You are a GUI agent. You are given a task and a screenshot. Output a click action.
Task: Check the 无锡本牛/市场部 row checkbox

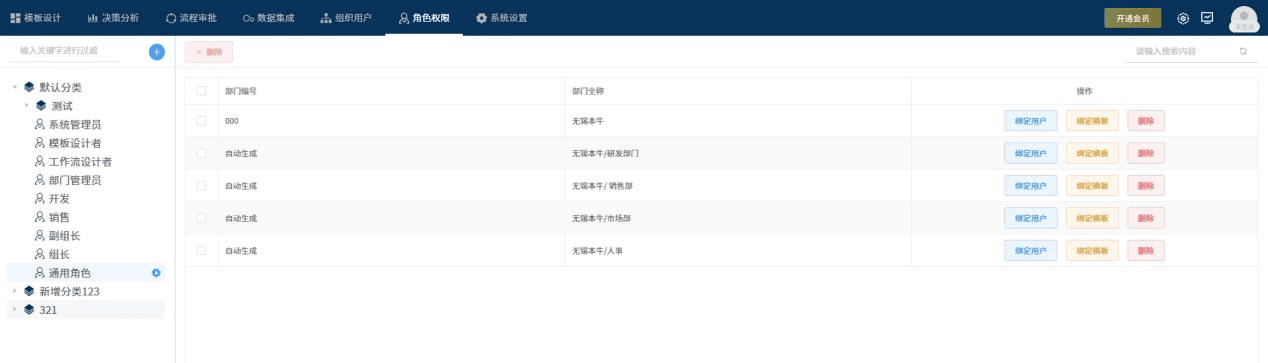coord(201,218)
